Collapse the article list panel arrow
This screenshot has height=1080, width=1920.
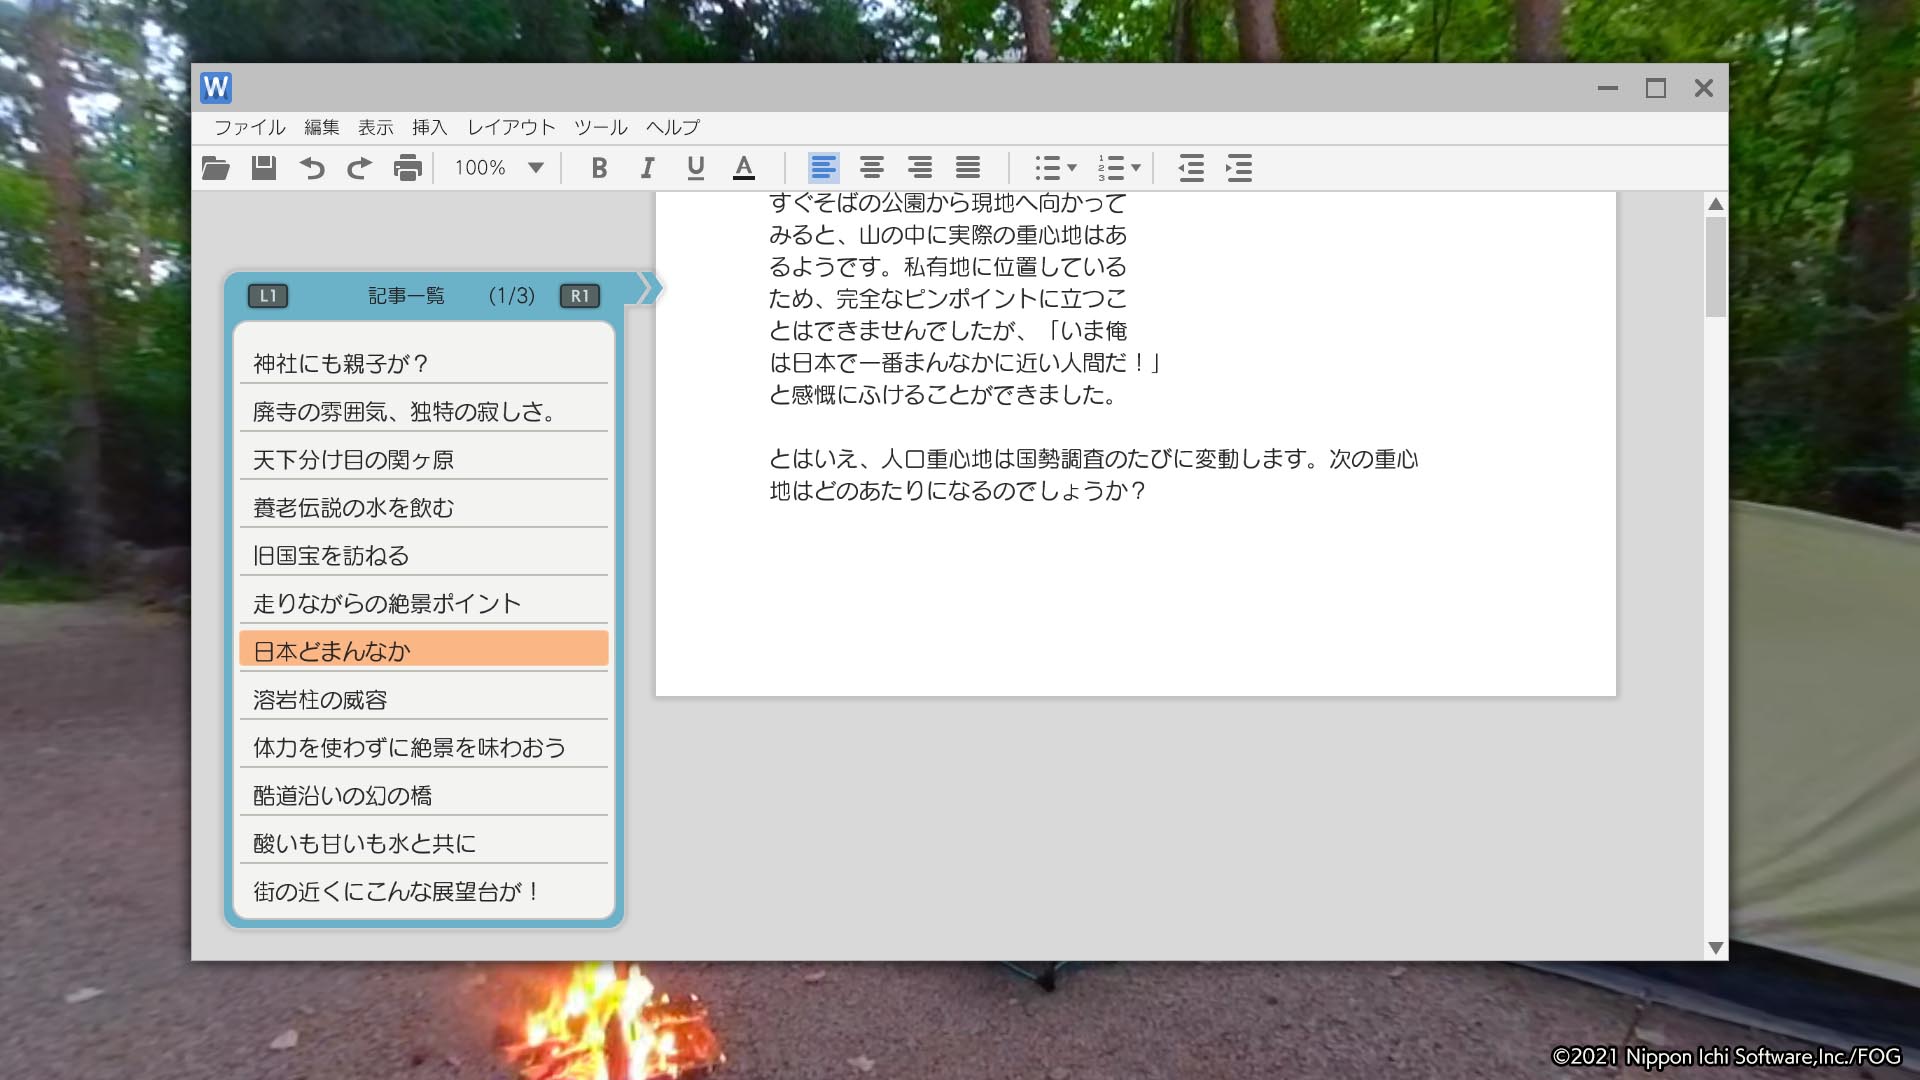pyautogui.click(x=648, y=289)
